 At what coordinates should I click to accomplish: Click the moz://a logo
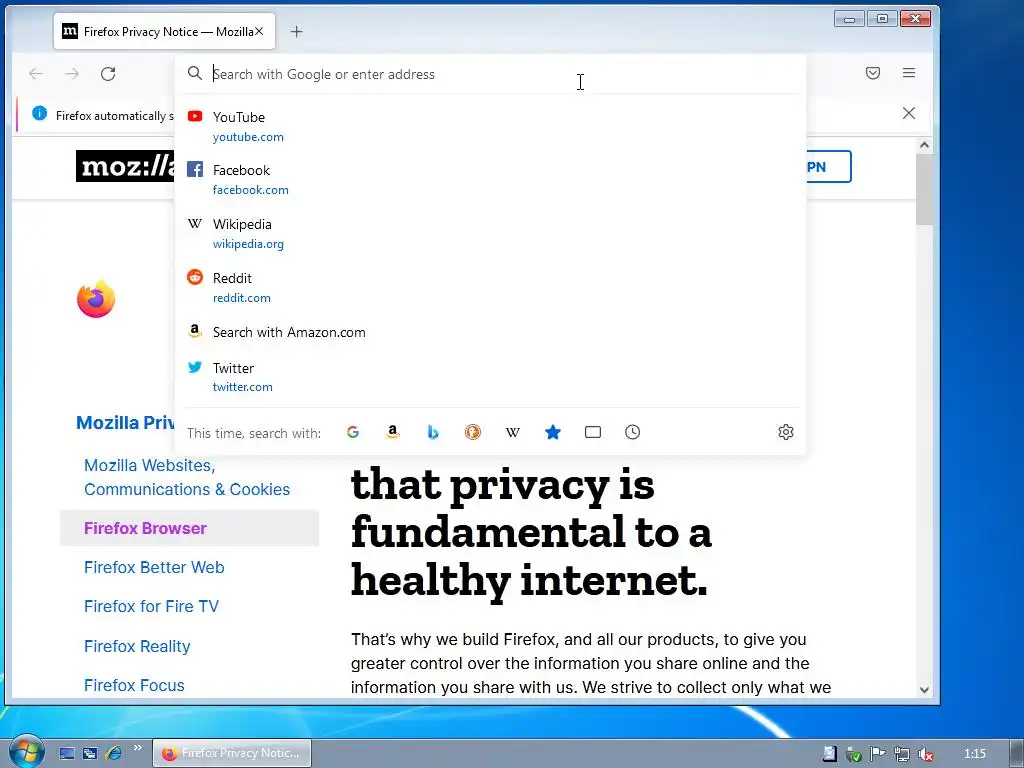click(125, 166)
